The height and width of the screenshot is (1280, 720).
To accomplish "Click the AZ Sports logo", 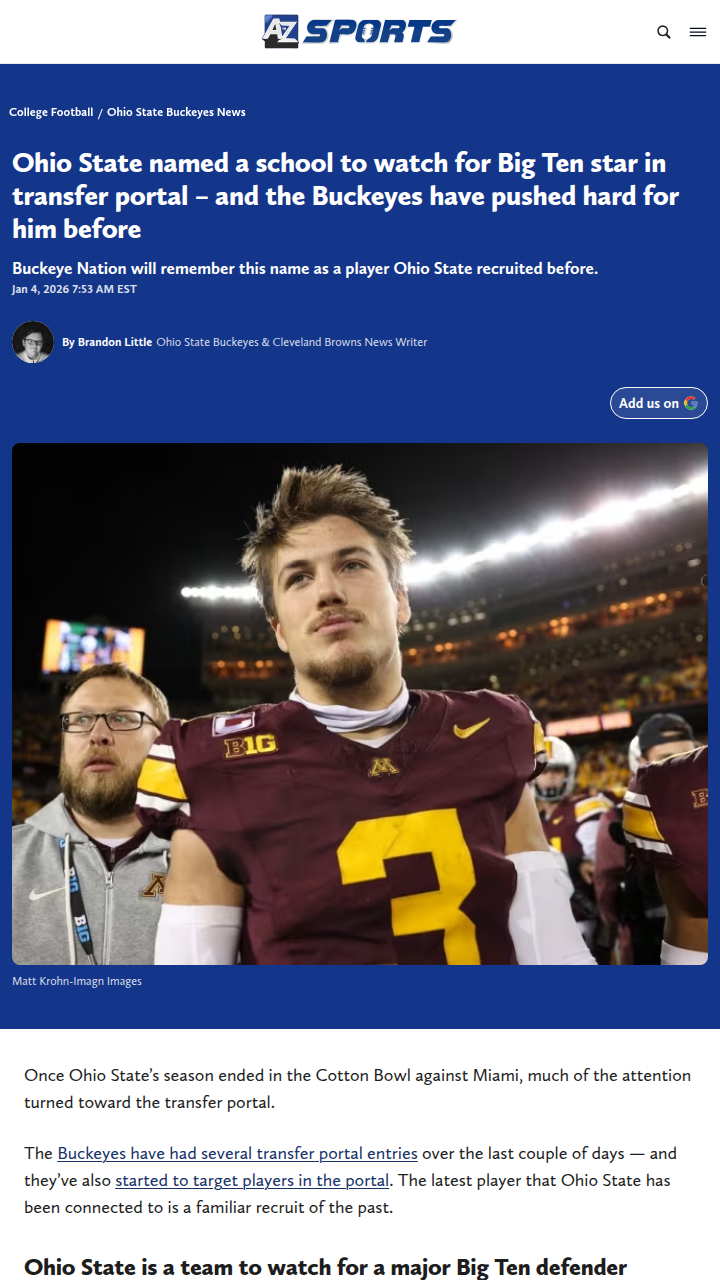I will tap(359, 31).
